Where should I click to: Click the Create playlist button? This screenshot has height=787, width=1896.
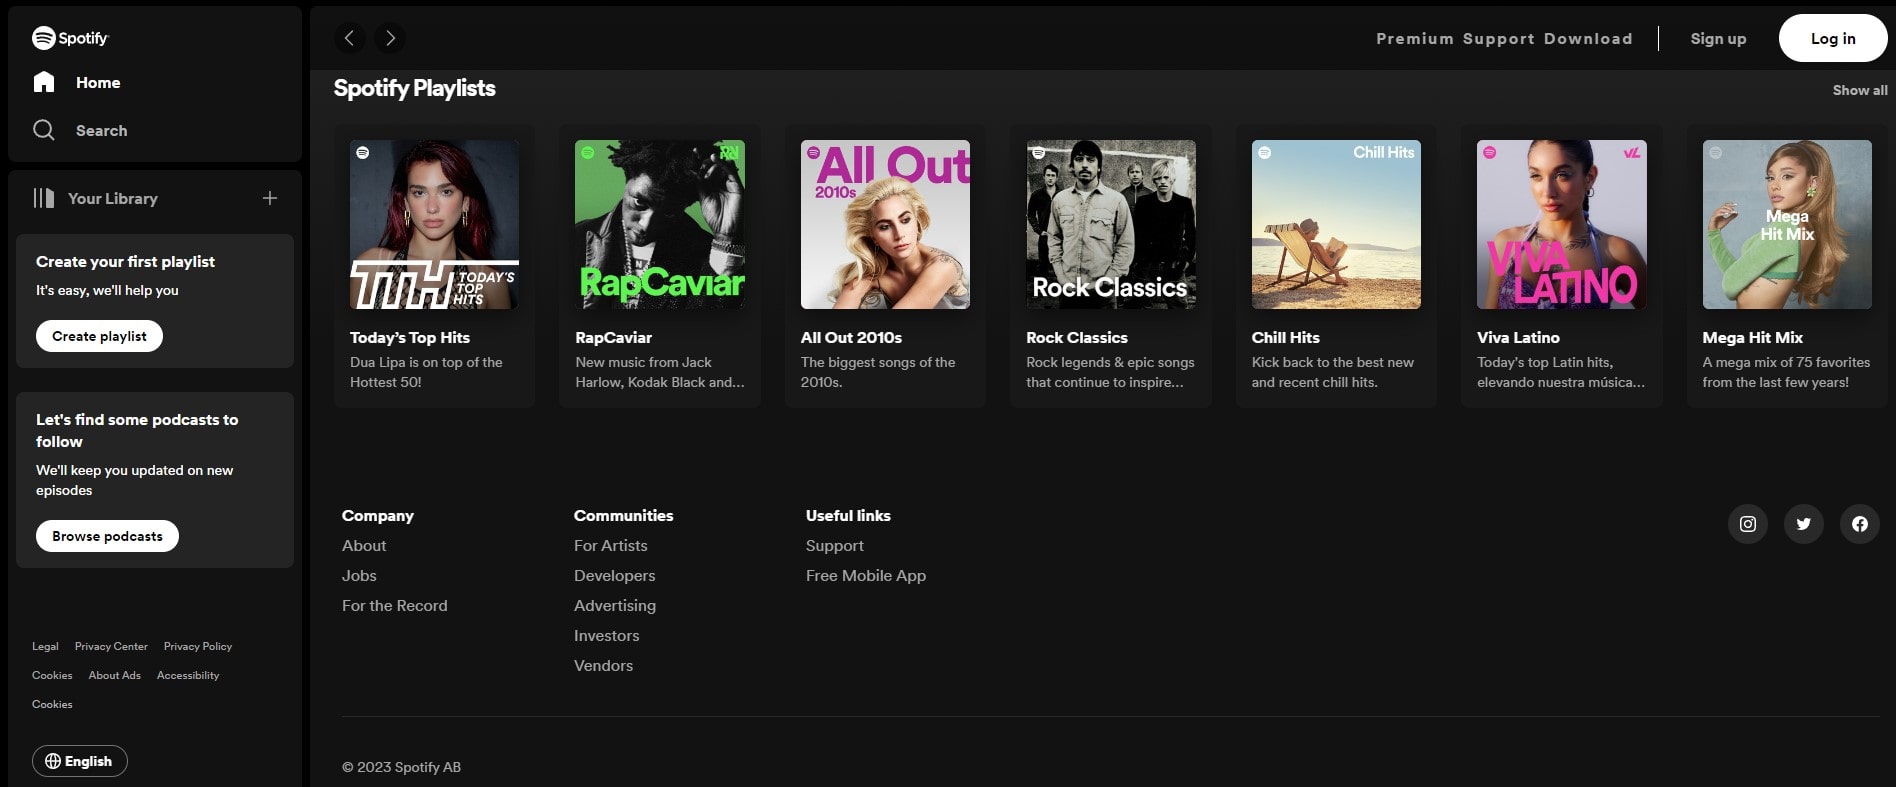coord(99,336)
